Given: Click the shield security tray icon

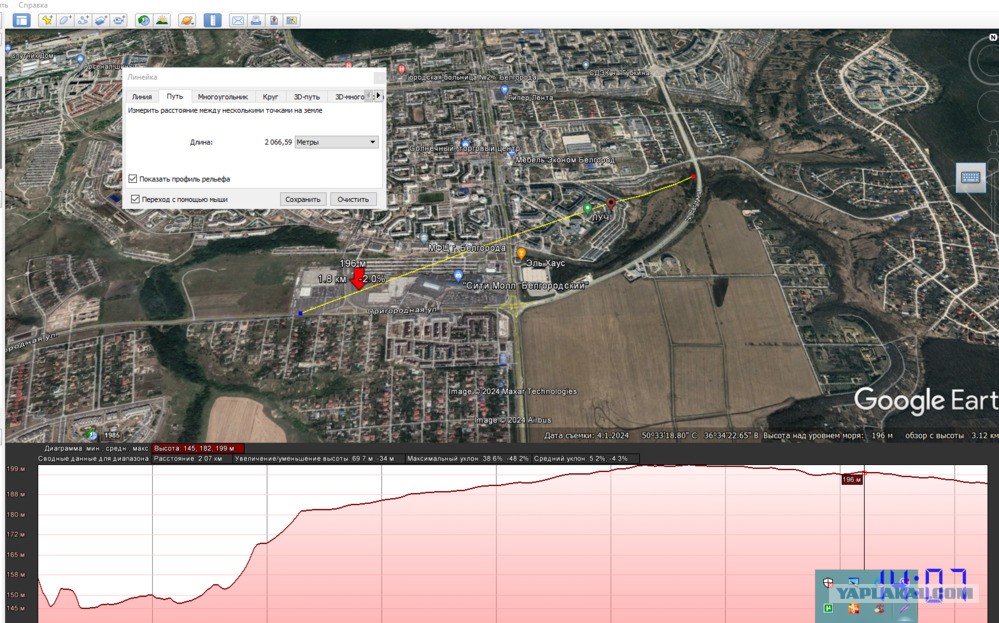Looking at the screenshot, I should click(828, 582).
